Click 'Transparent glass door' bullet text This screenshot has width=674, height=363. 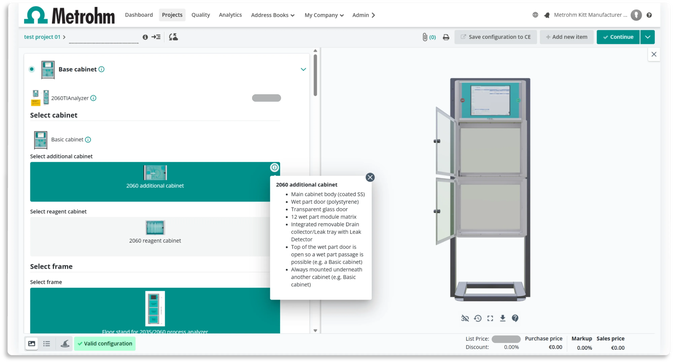(319, 209)
